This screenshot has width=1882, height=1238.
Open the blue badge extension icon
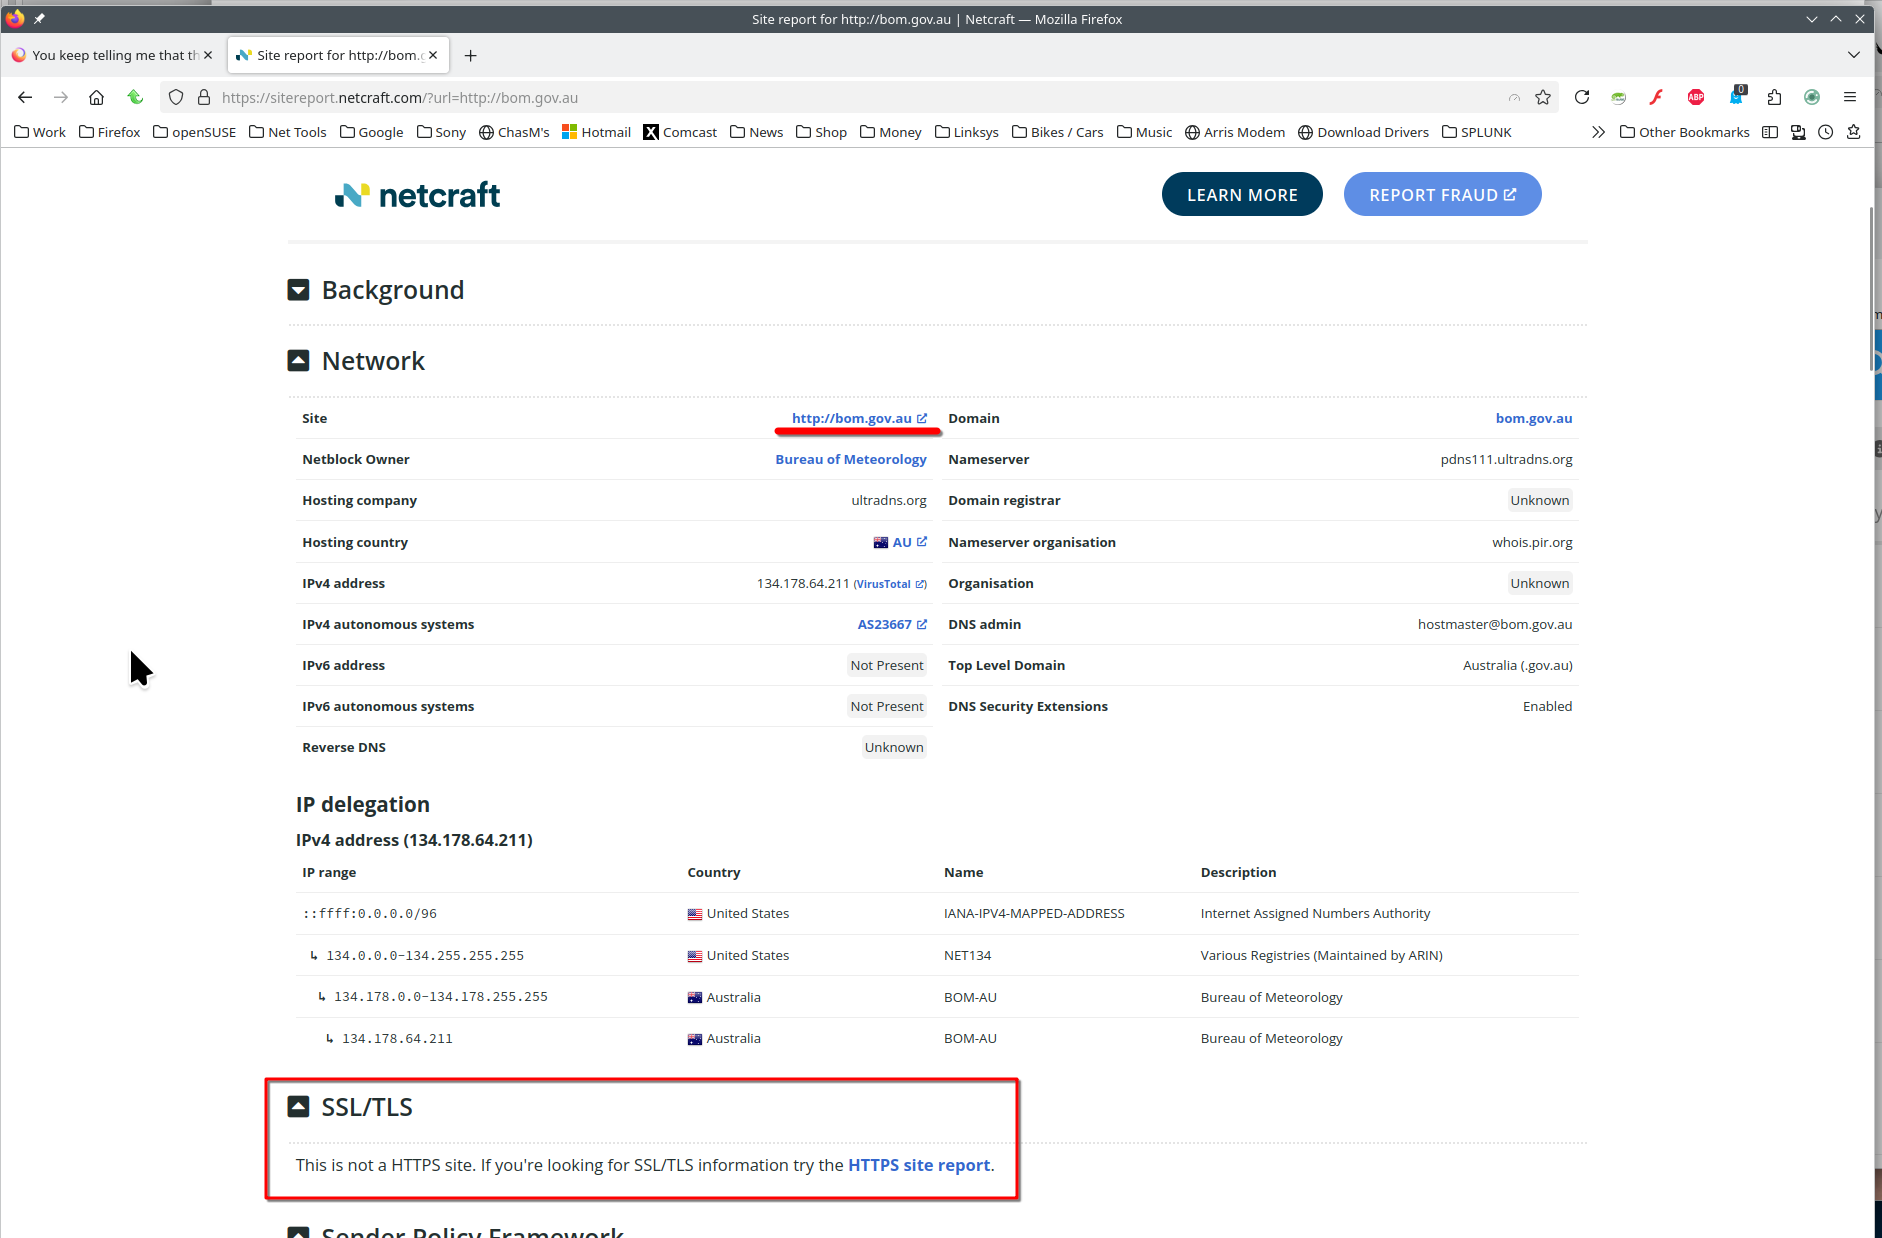point(1736,97)
